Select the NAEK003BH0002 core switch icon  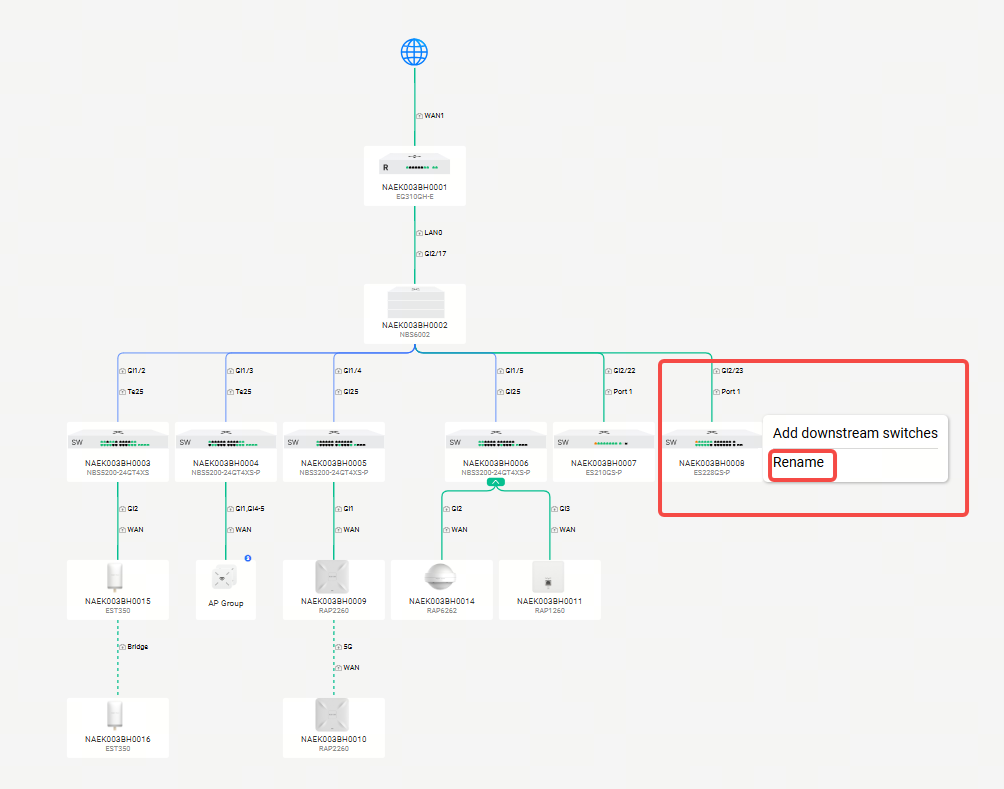[414, 301]
